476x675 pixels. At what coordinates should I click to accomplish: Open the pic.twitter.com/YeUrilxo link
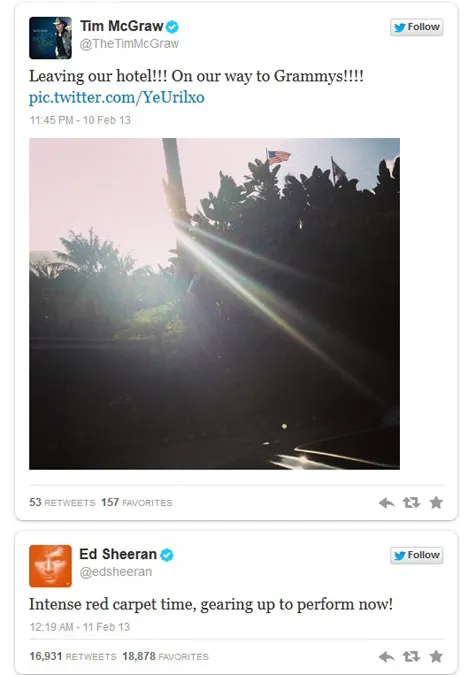(x=117, y=97)
